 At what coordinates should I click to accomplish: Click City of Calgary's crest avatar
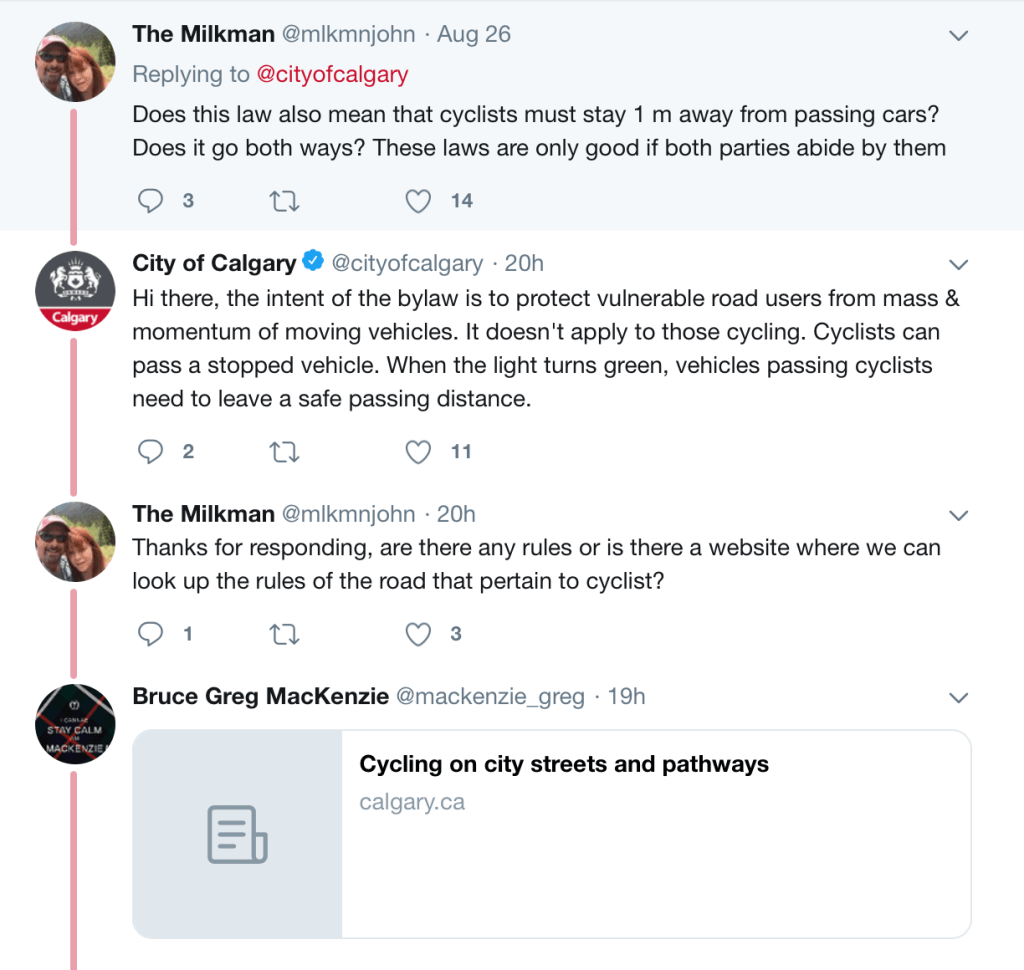coord(75,291)
